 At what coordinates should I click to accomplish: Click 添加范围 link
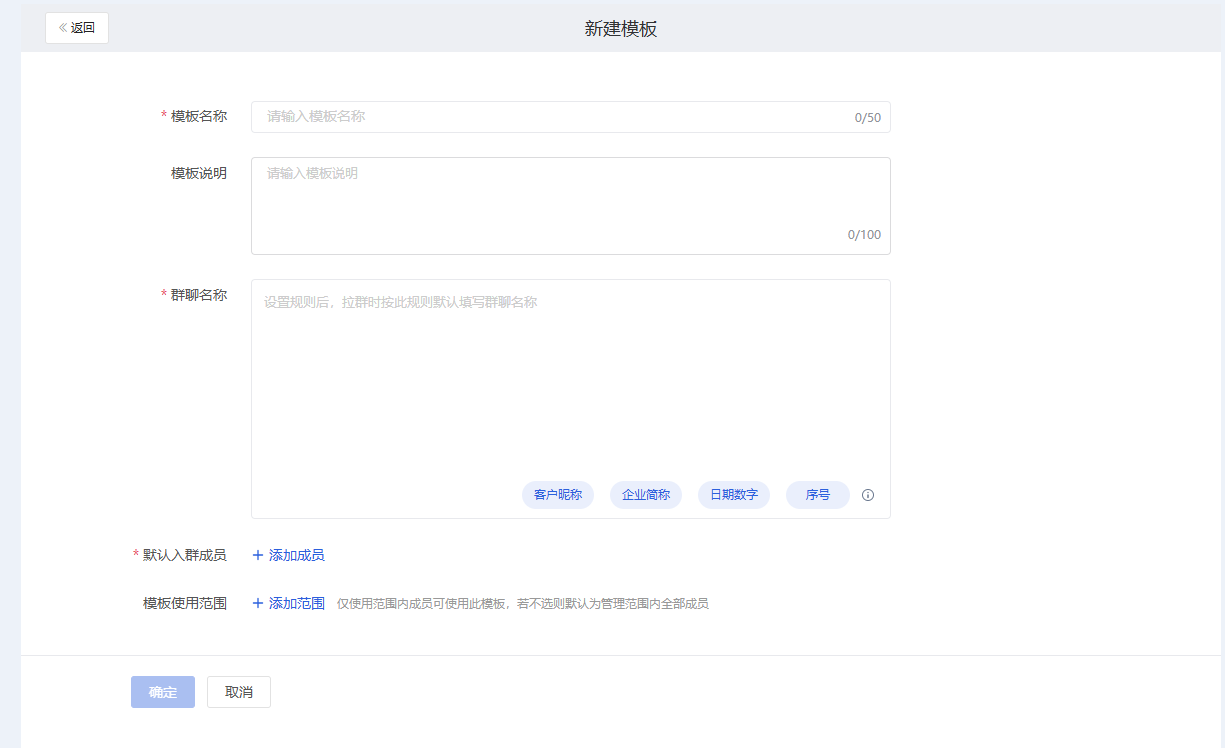[288, 603]
